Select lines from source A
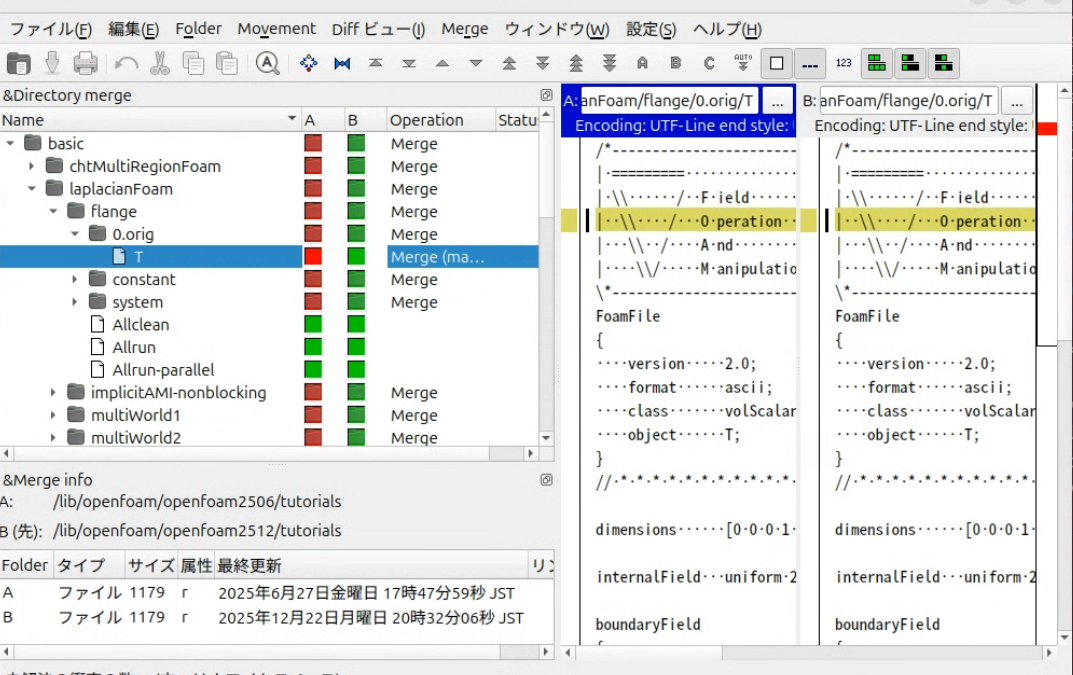 point(642,64)
